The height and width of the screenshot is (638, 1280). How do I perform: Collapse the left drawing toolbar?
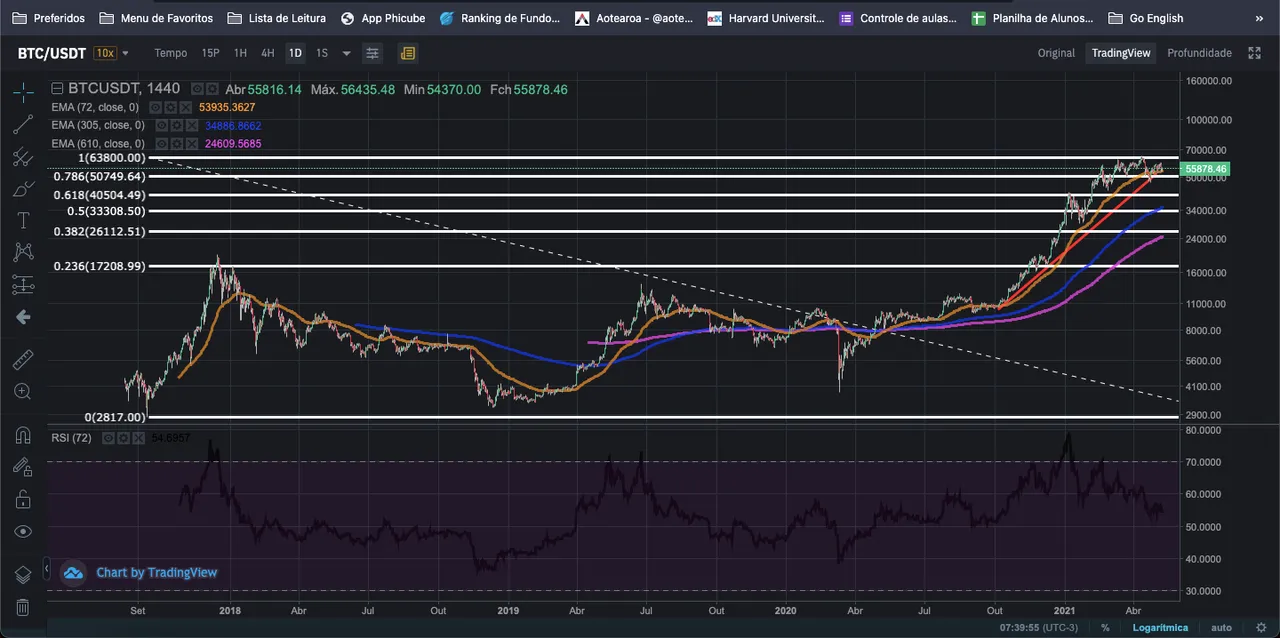pos(46,569)
